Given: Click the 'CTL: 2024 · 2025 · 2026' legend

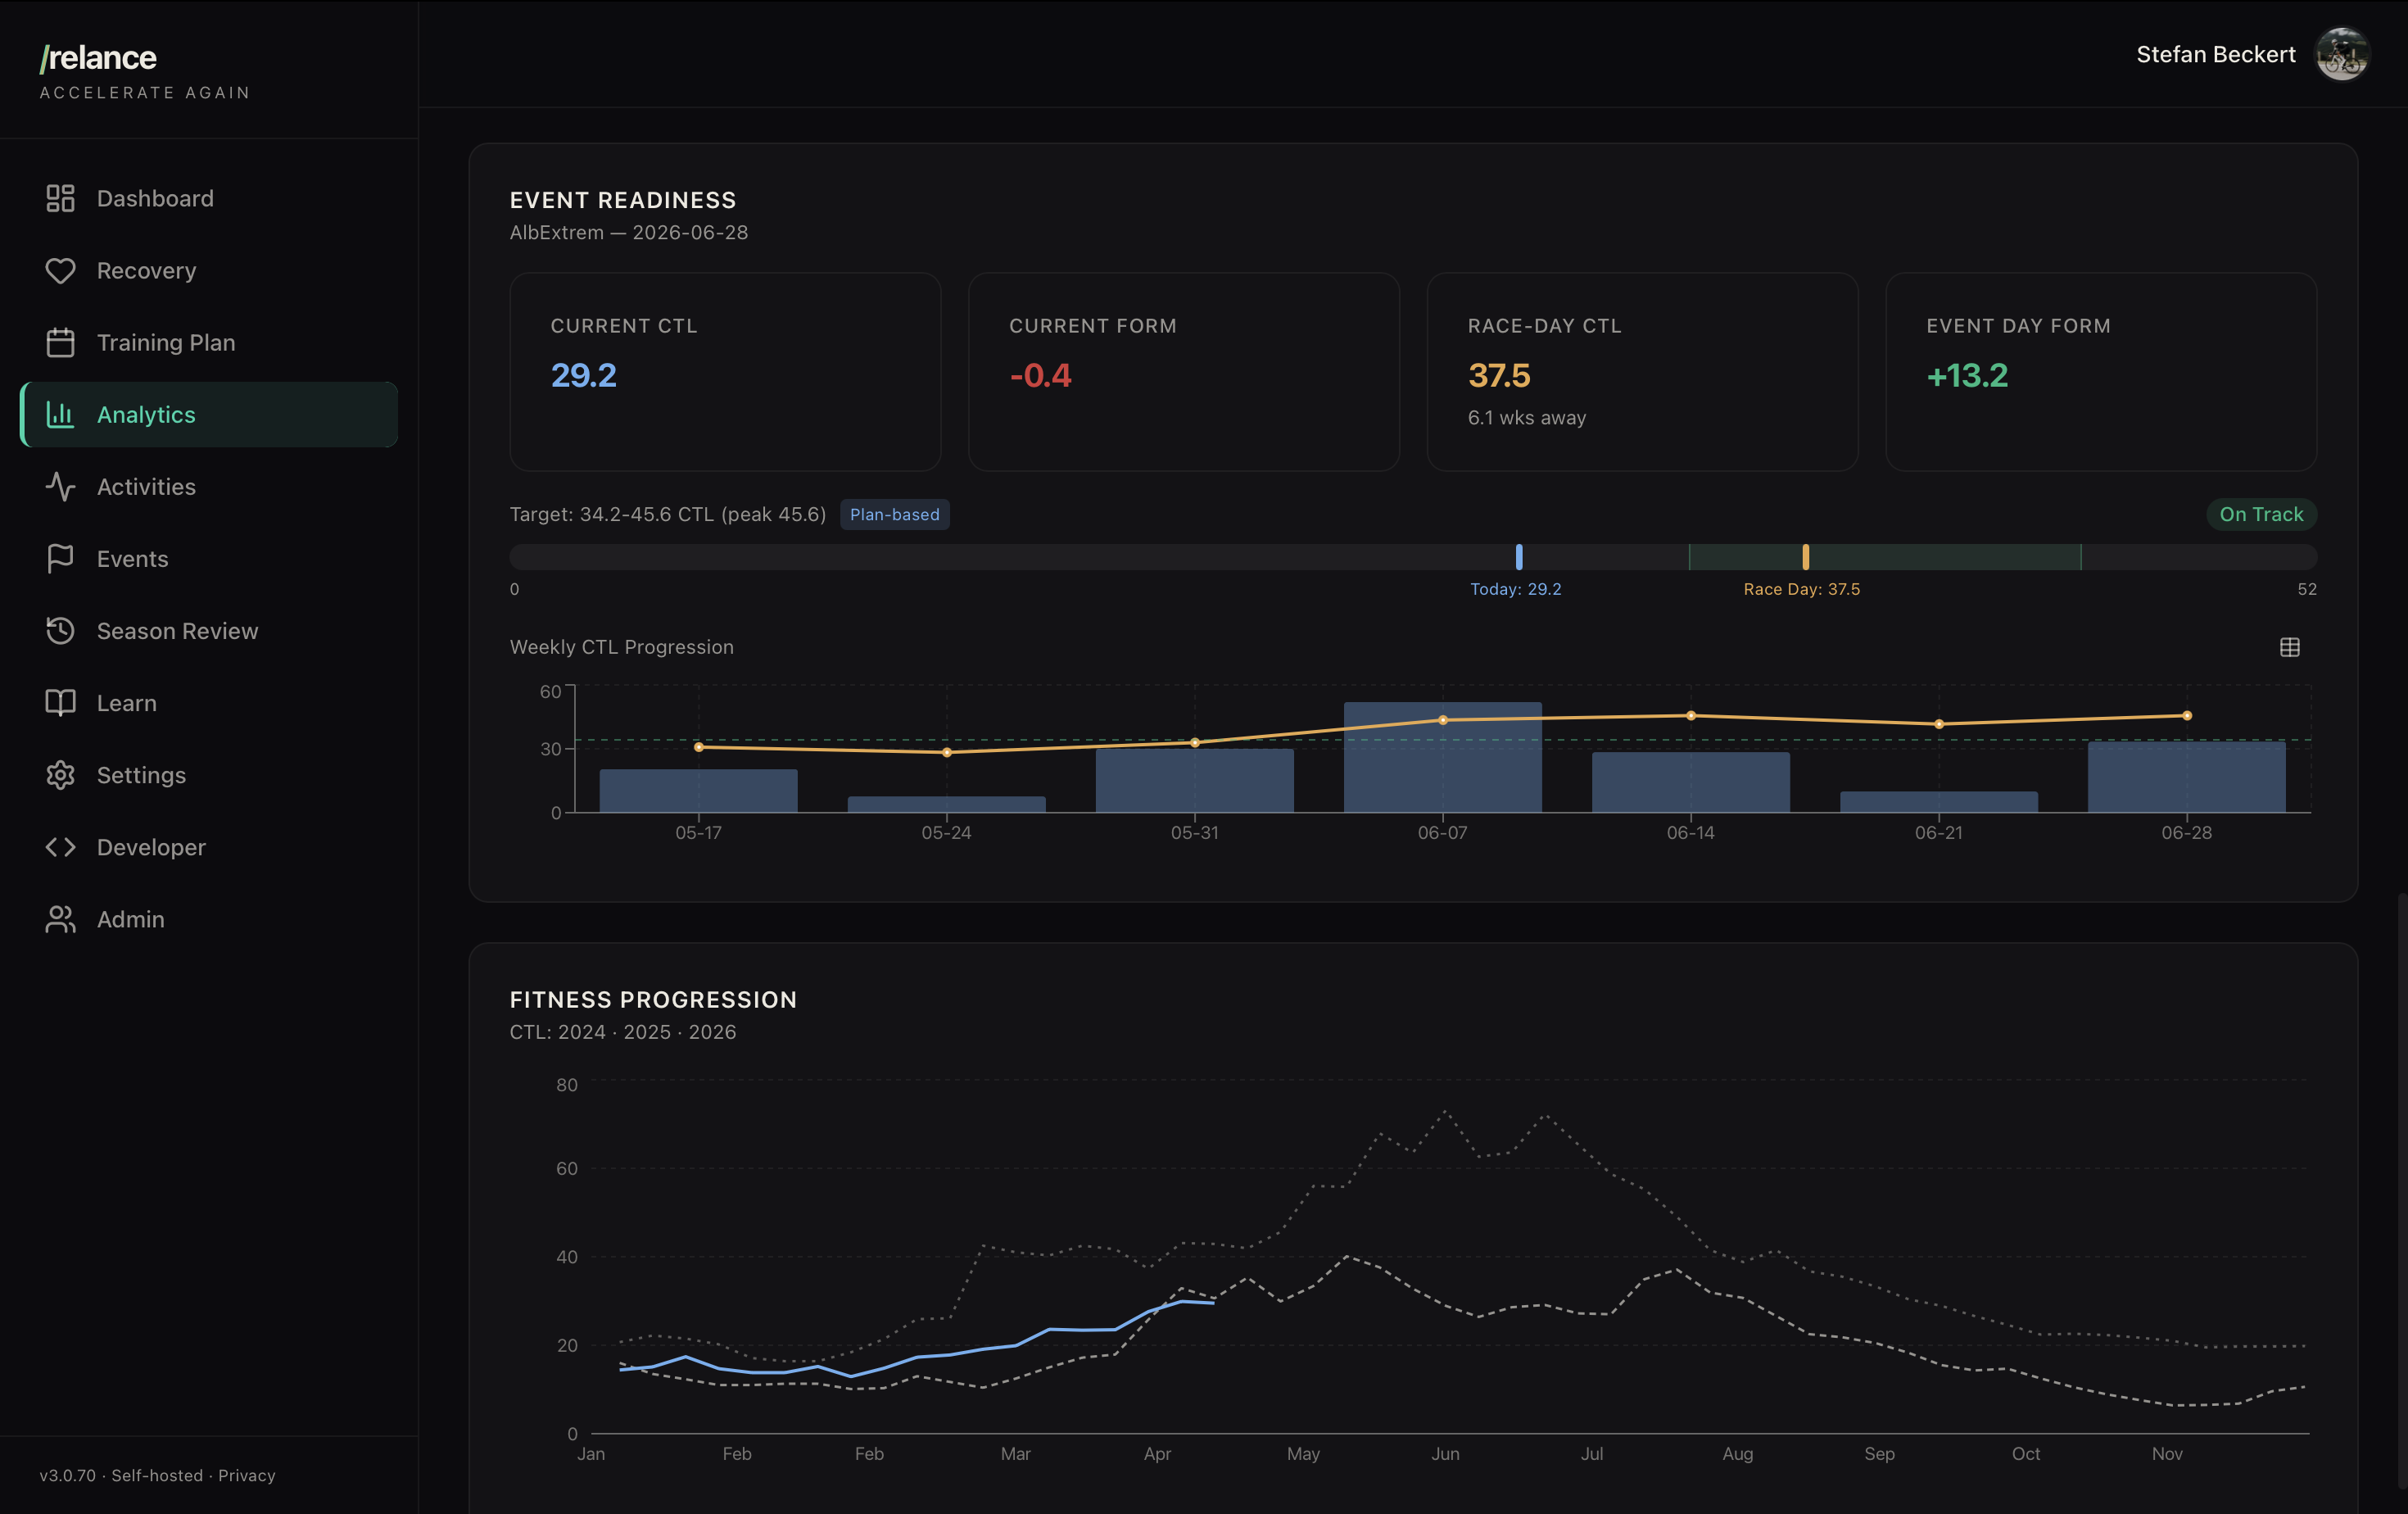Looking at the screenshot, I should [622, 1031].
